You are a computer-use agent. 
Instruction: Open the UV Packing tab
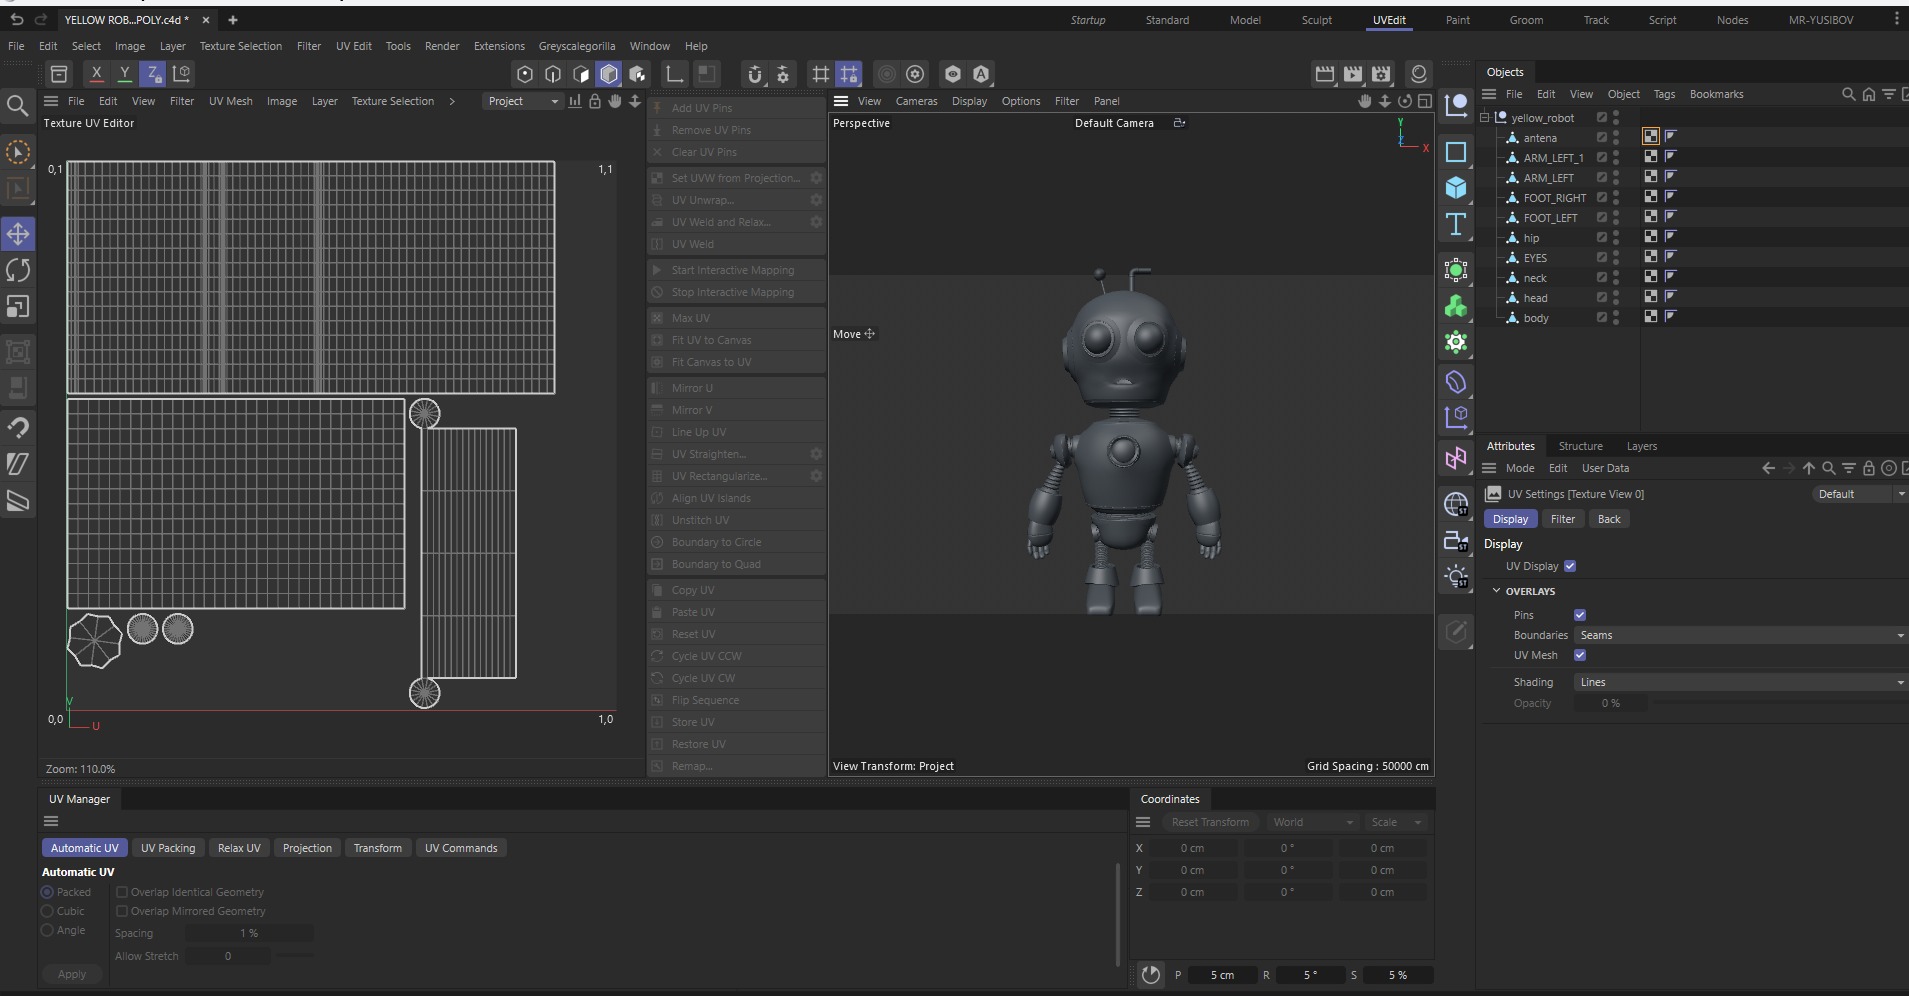(x=168, y=848)
